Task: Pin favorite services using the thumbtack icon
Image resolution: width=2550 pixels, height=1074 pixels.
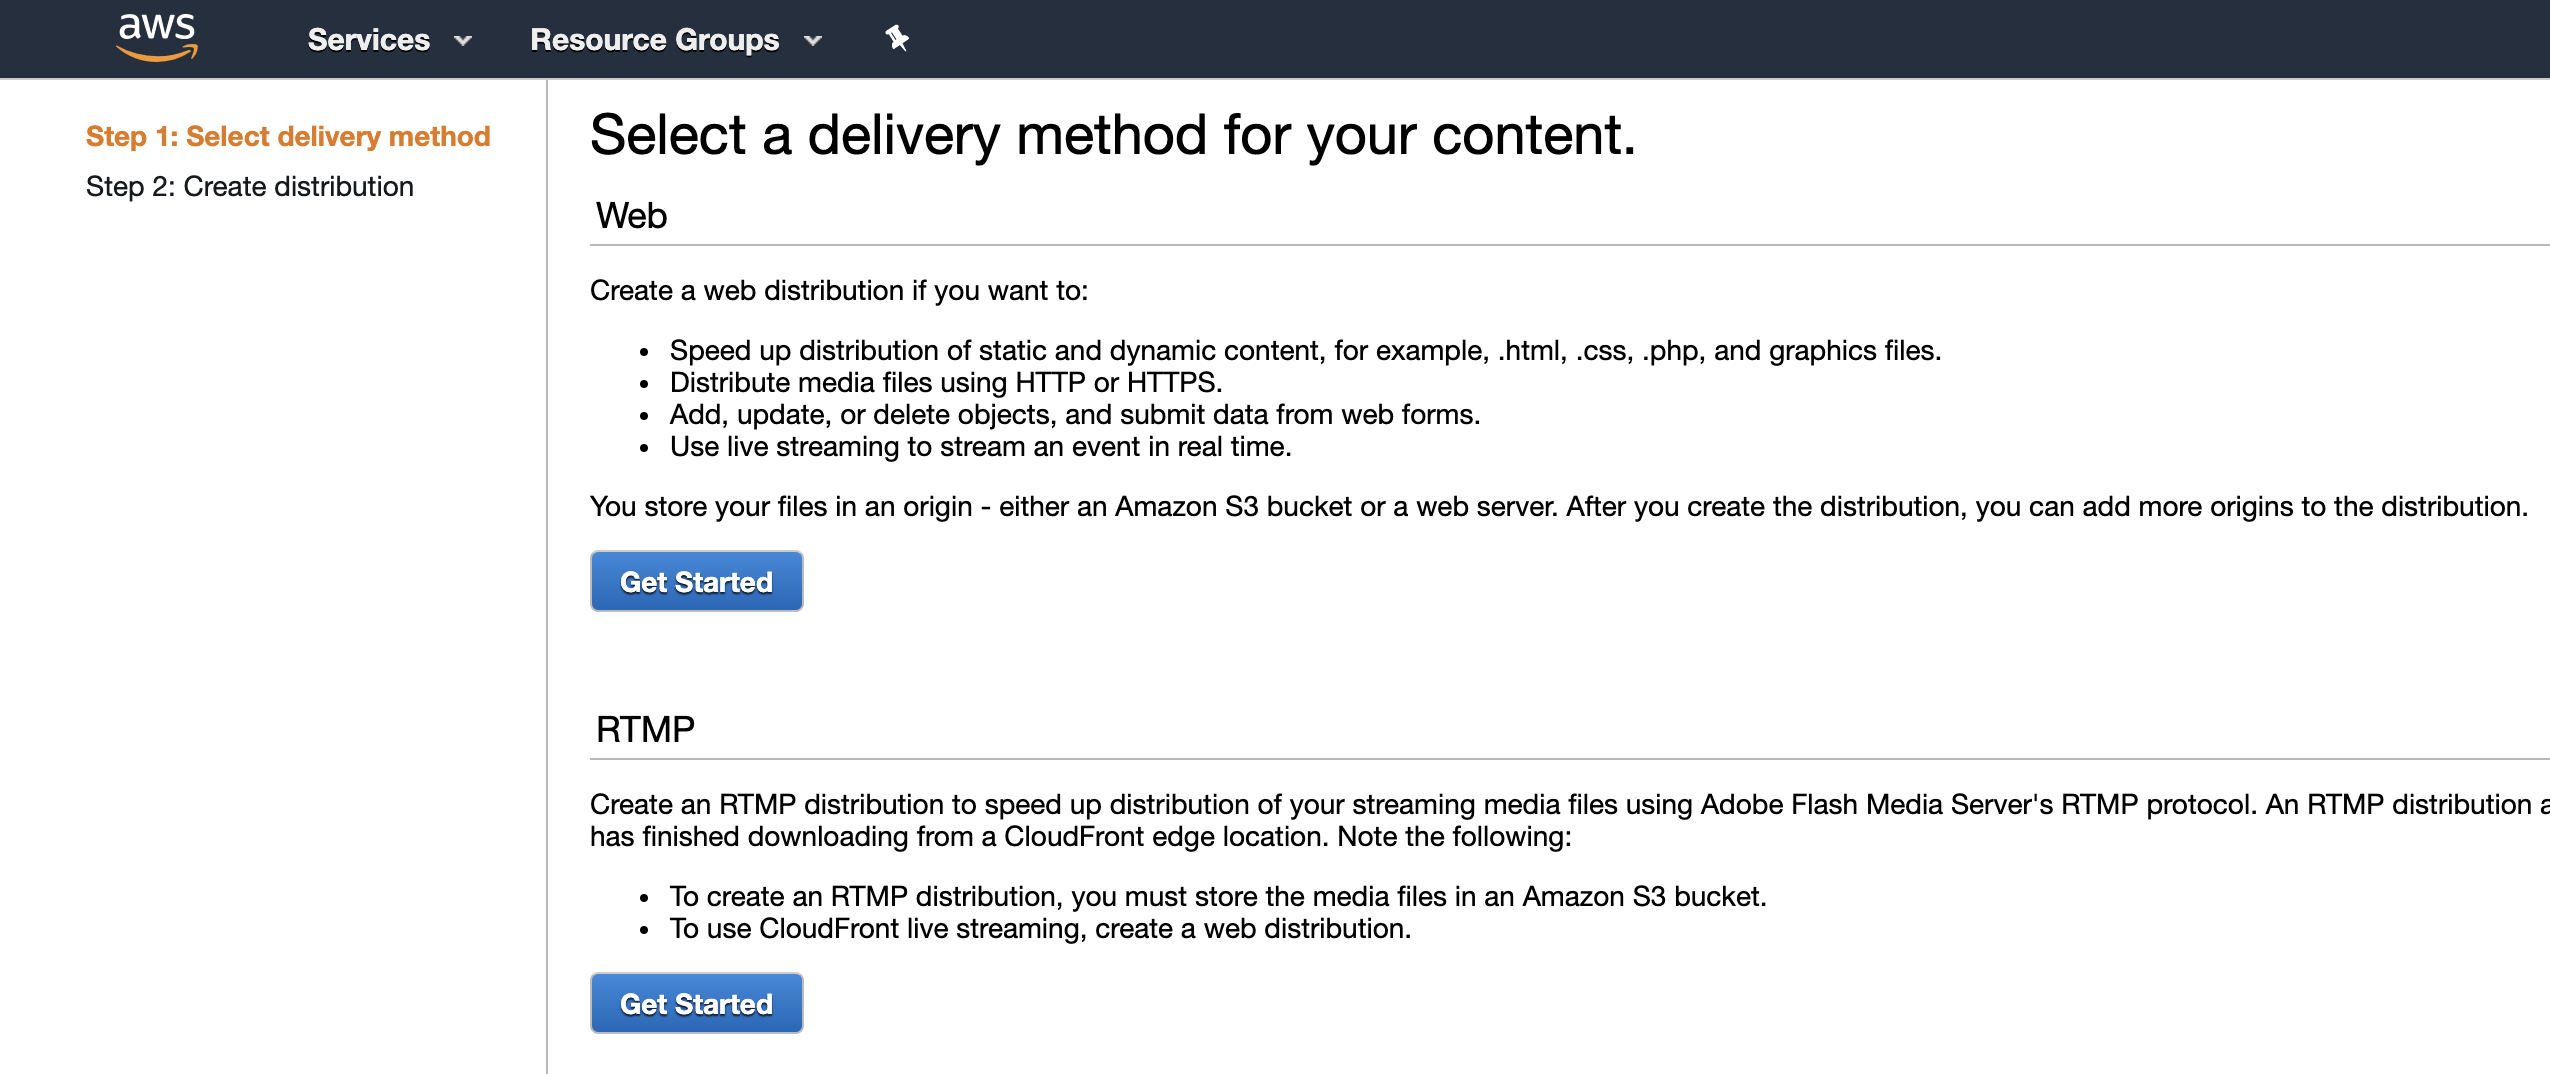Action: point(896,38)
